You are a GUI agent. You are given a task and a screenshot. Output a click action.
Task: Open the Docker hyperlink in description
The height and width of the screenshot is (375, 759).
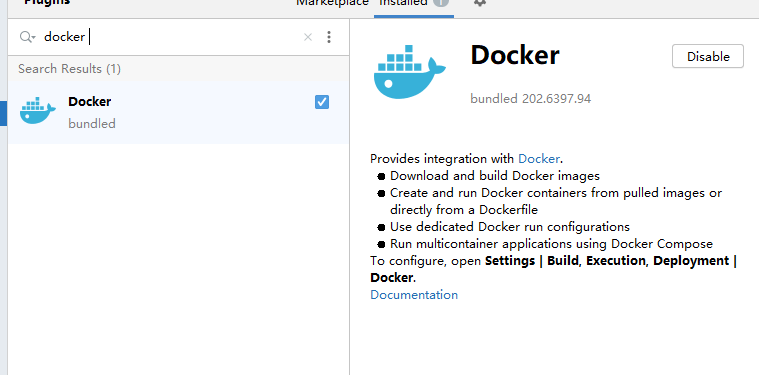tap(539, 159)
